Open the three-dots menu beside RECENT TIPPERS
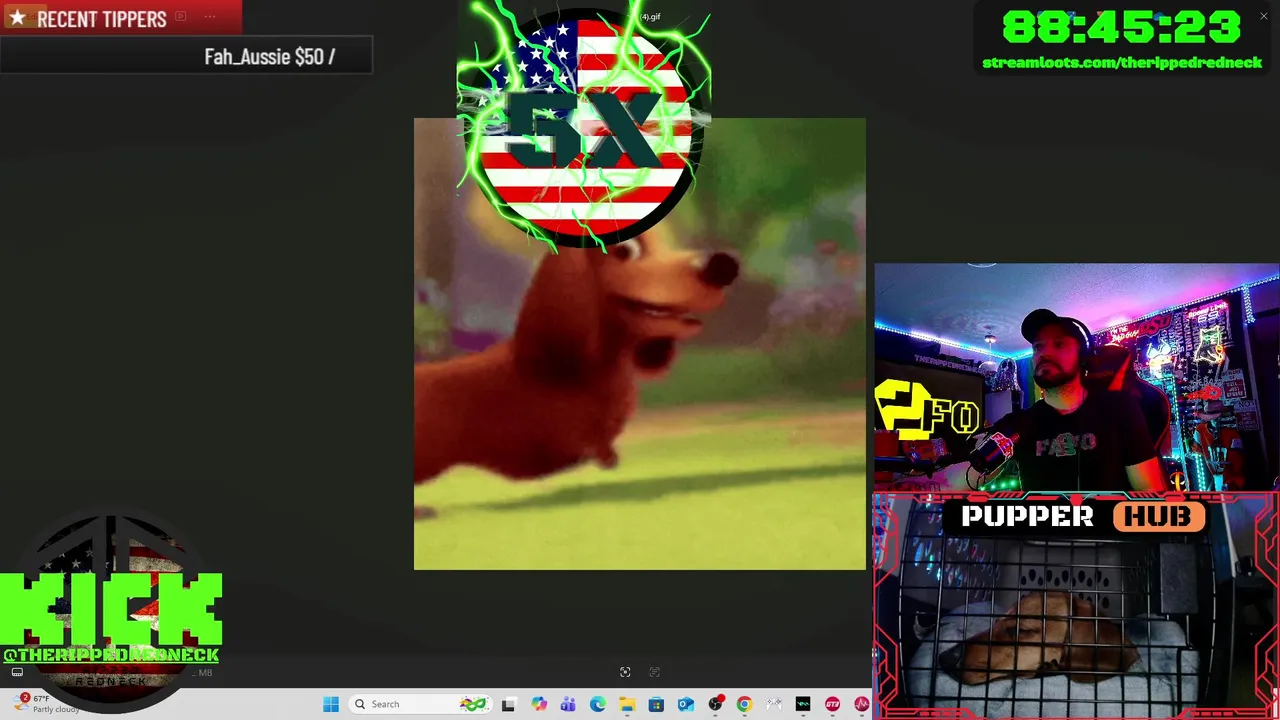1280x720 pixels. [x=210, y=16]
